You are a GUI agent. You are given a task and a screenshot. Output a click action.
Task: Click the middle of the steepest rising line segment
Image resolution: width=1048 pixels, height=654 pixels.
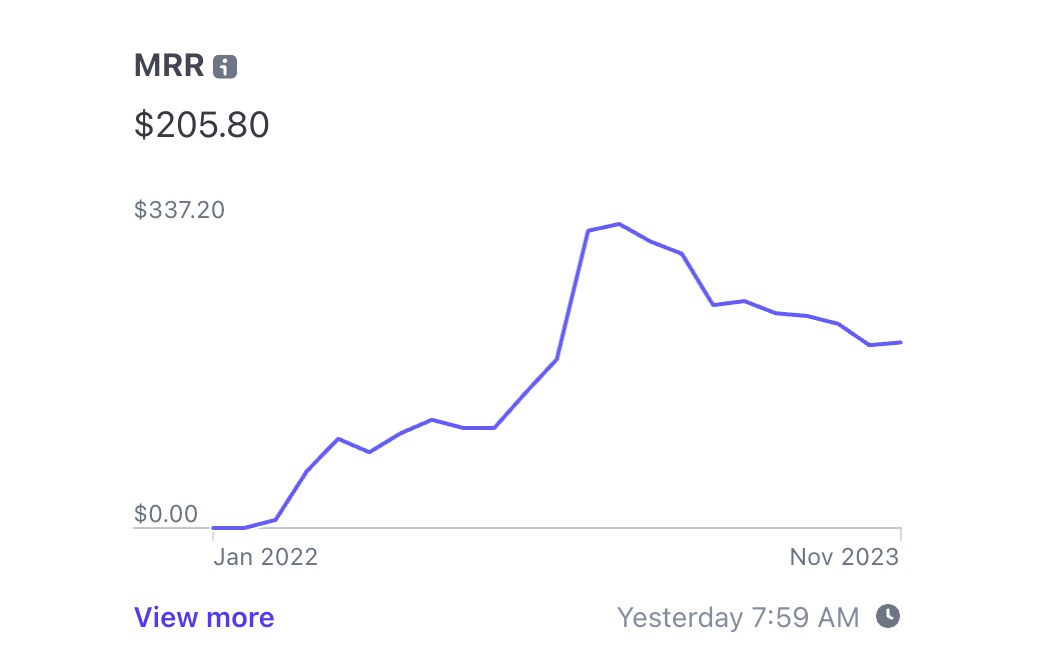pos(573,294)
